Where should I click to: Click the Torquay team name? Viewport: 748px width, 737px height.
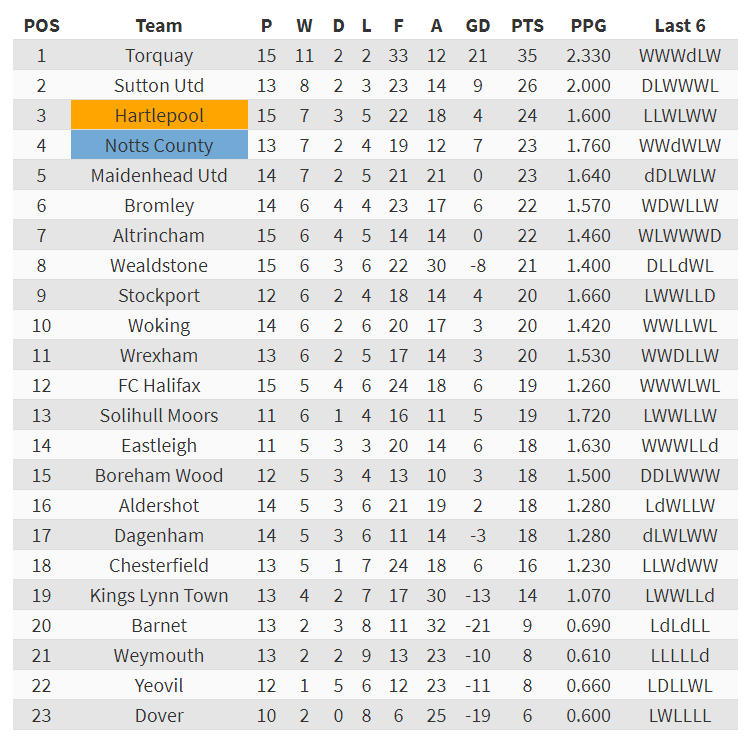(159, 56)
